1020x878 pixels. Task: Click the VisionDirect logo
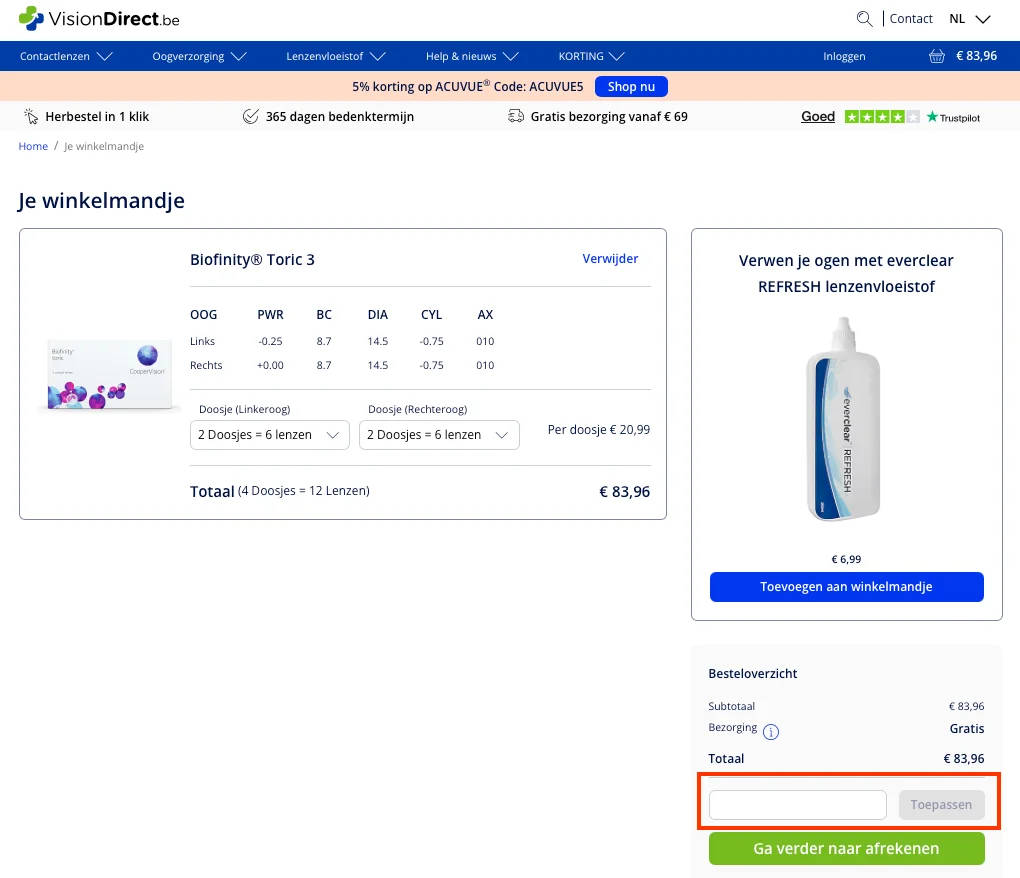[x=99, y=18]
